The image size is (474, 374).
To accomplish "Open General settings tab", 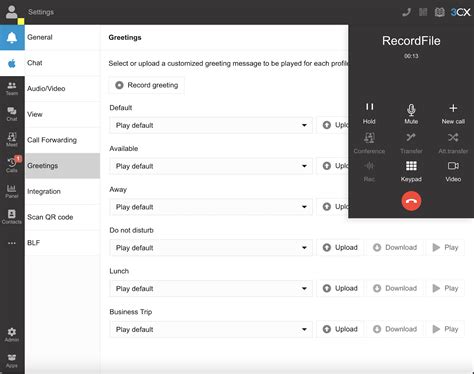I will pos(63,37).
